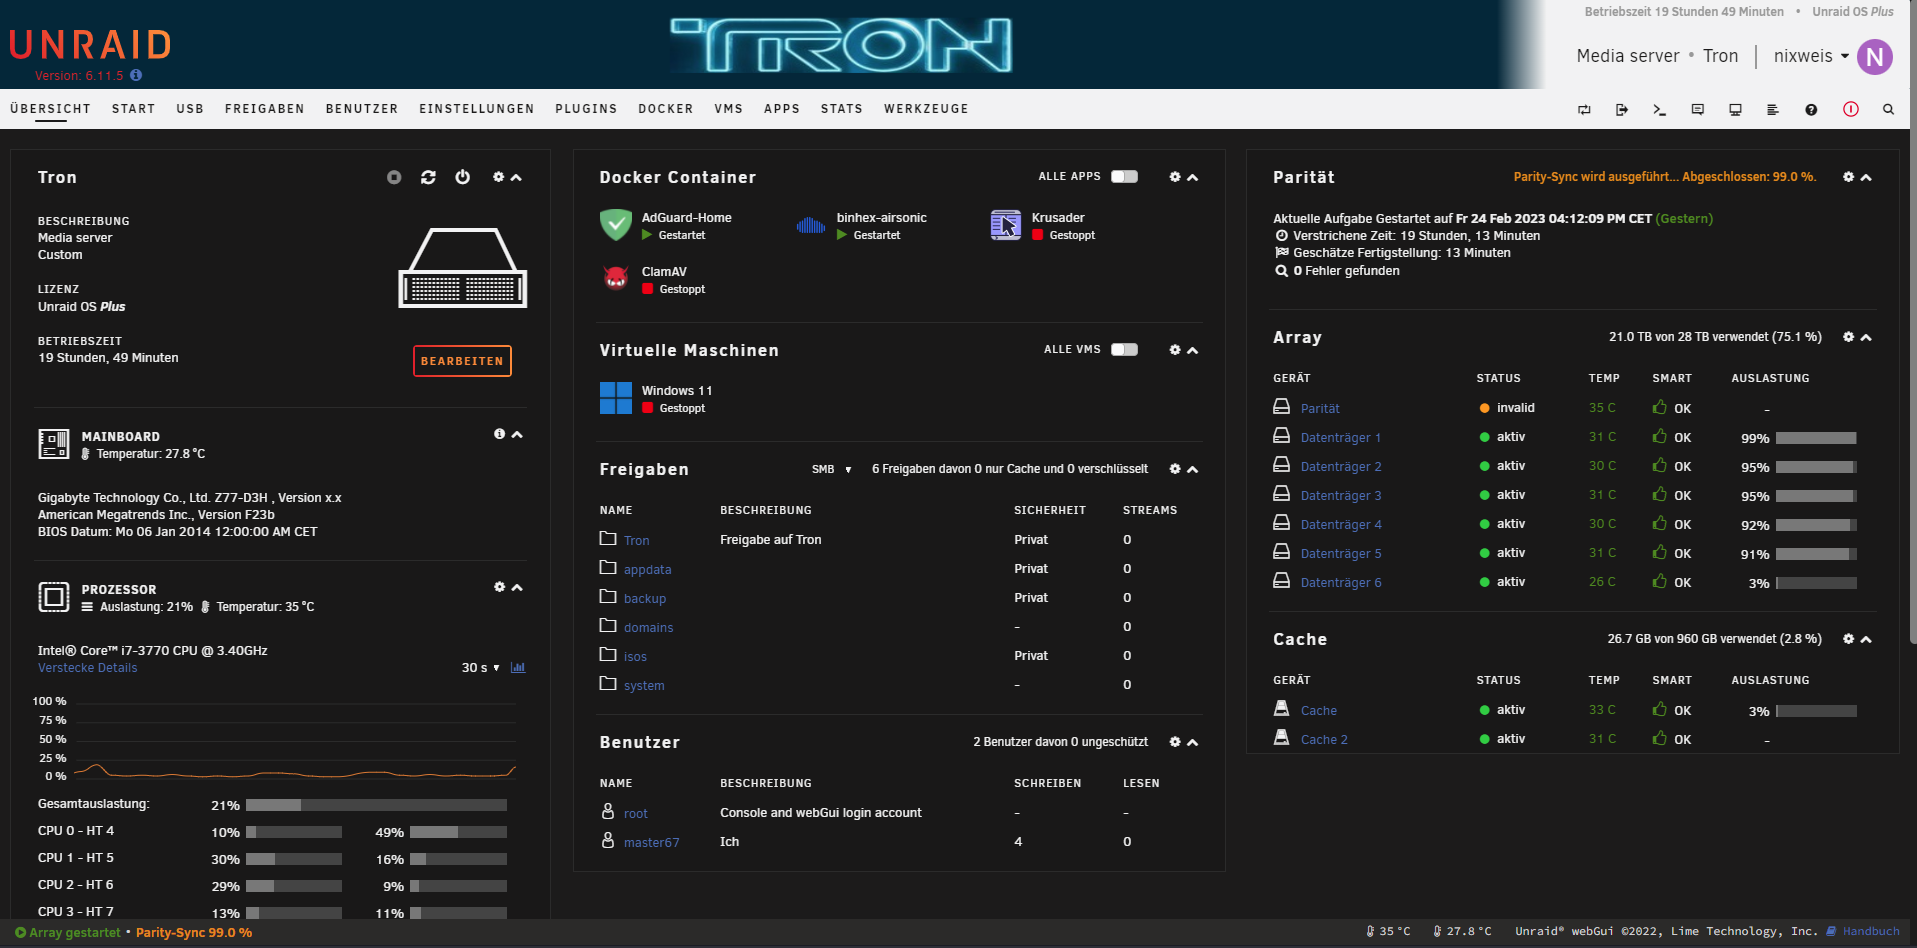Open the Datenträger 1 device link

pyautogui.click(x=1341, y=438)
